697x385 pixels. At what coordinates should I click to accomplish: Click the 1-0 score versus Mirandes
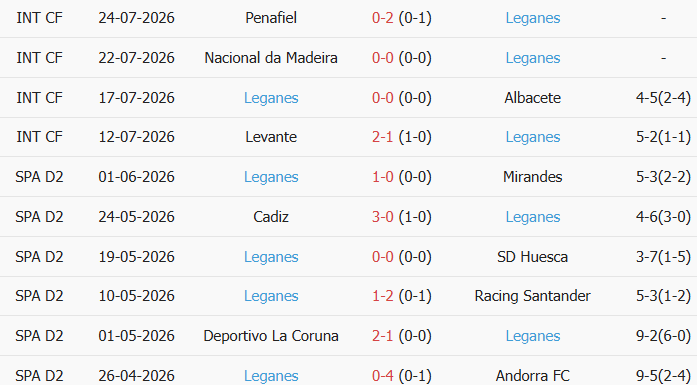point(382,177)
